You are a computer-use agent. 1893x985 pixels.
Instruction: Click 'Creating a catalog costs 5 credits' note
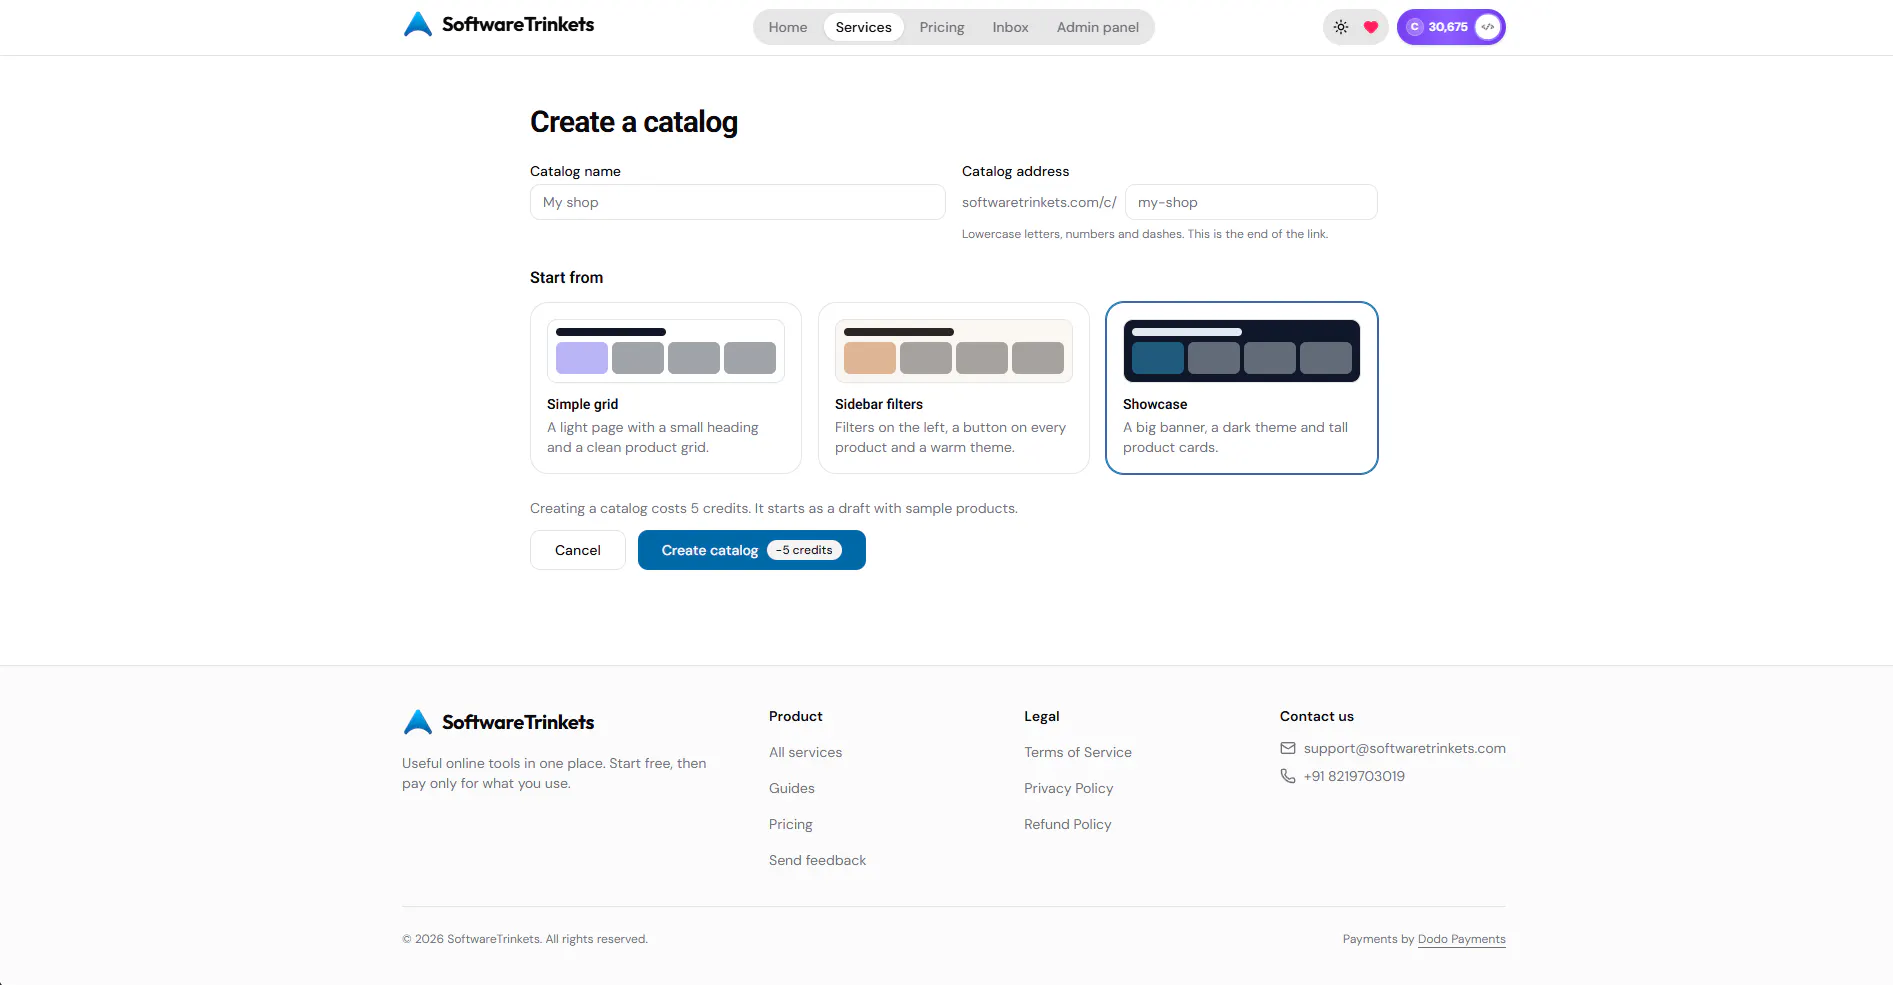tap(774, 508)
